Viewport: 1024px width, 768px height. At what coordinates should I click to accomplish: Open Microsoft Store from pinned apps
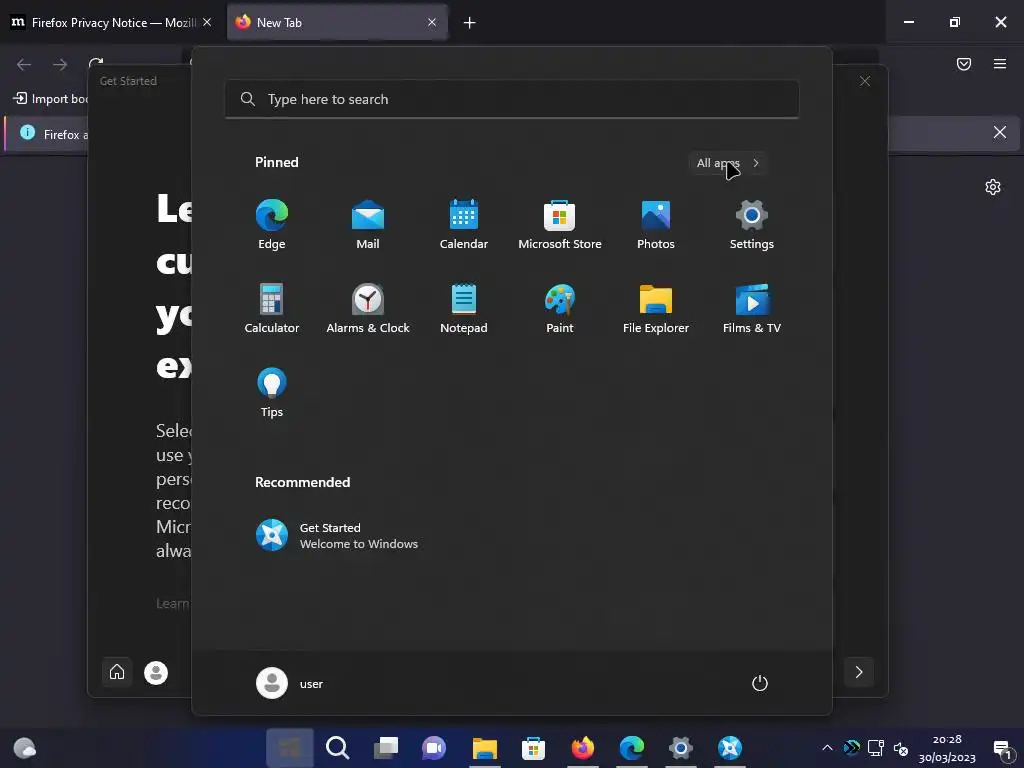[560, 224]
